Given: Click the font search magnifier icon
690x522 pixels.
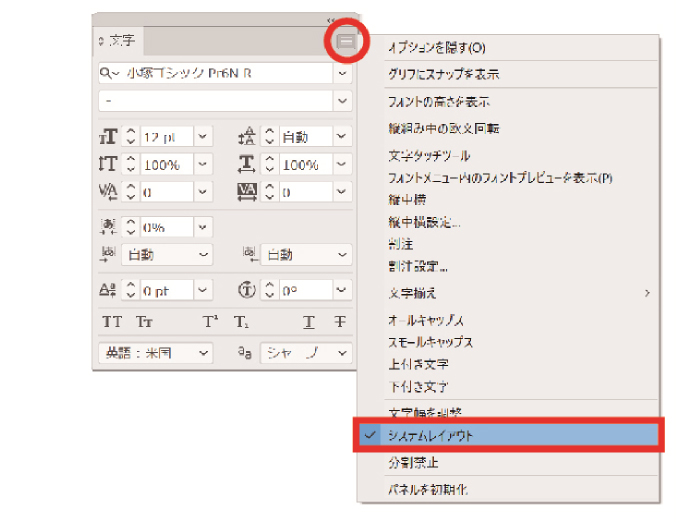Looking at the screenshot, I should coord(107,73).
